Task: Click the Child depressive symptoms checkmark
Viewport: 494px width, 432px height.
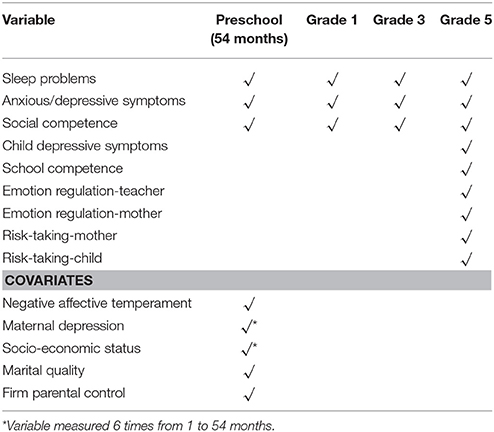Action: pos(466,147)
